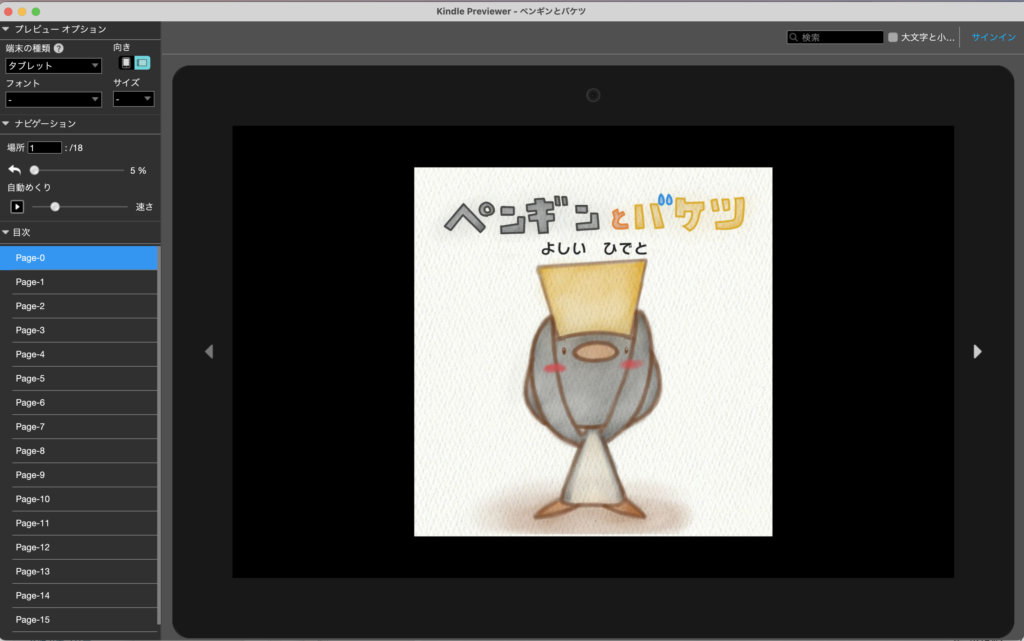Click the table of contents scrollbar
The height and width of the screenshot is (641, 1024).
[159, 436]
